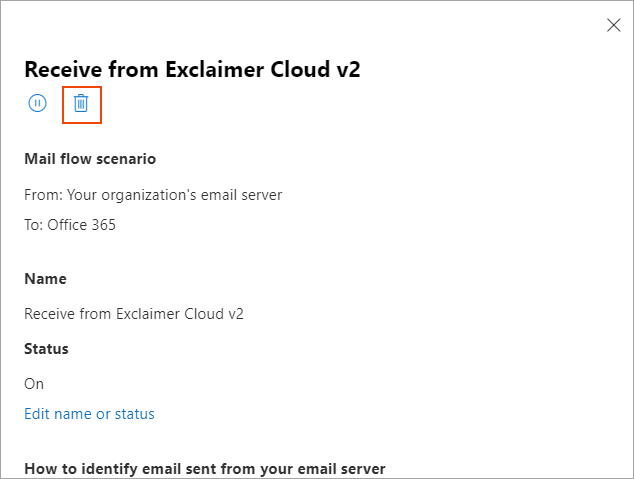Click 'Your organization's email server' text
This screenshot has height=479, width=634.
click(x=174, y=195)
